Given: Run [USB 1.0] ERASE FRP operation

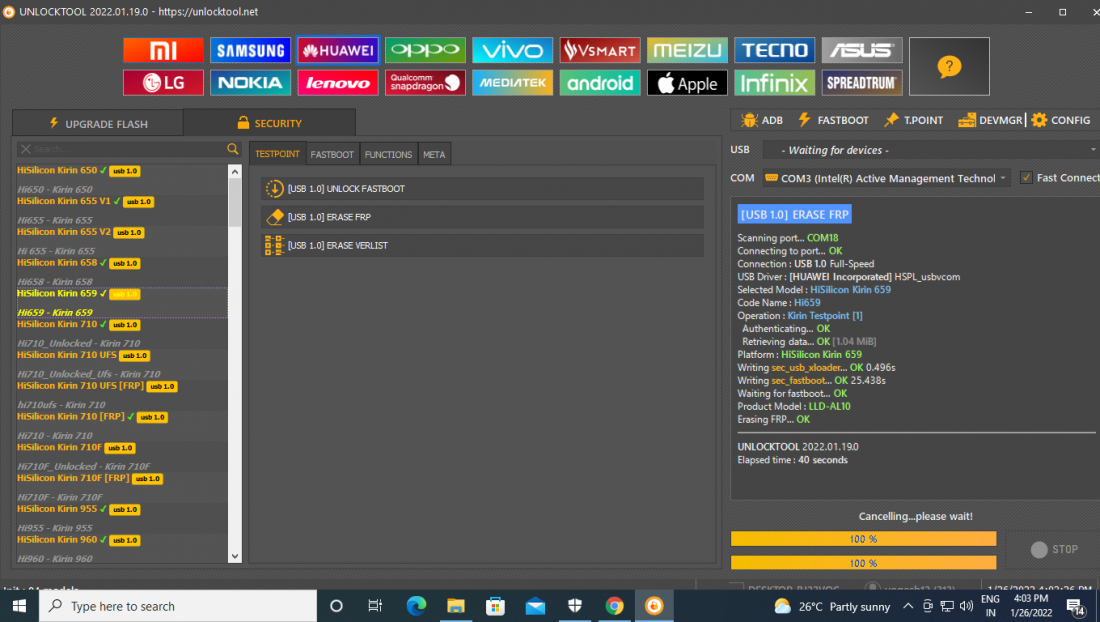Looking at the screenshot, I should coord(483,217).
